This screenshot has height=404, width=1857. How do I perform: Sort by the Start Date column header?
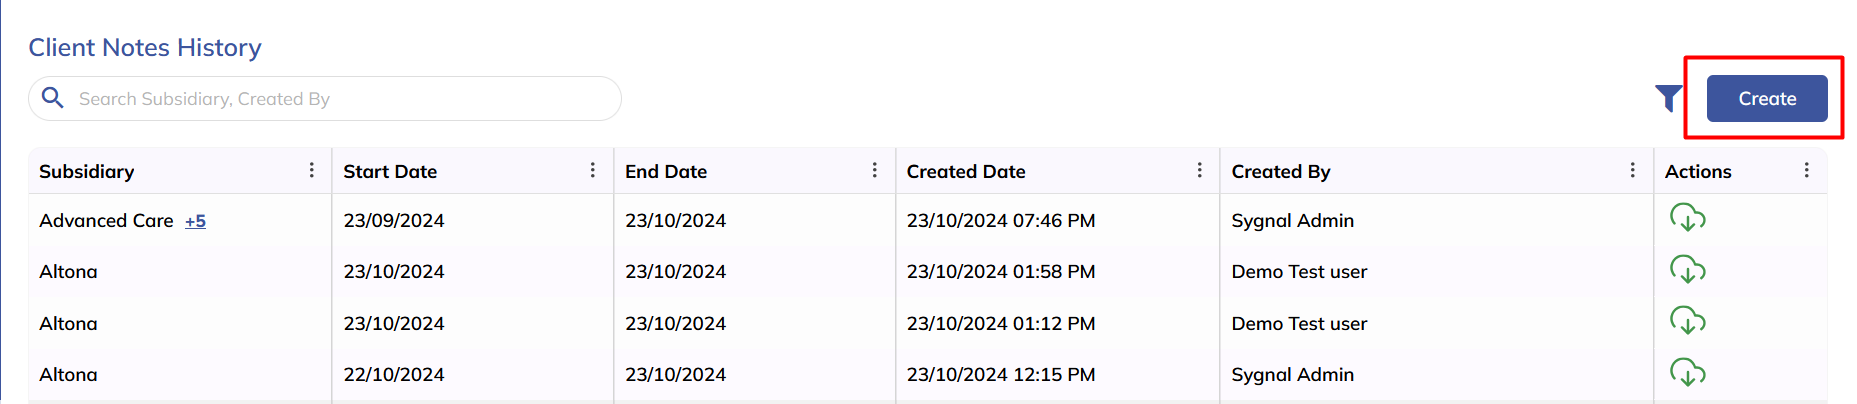click(x=390, y=171)
